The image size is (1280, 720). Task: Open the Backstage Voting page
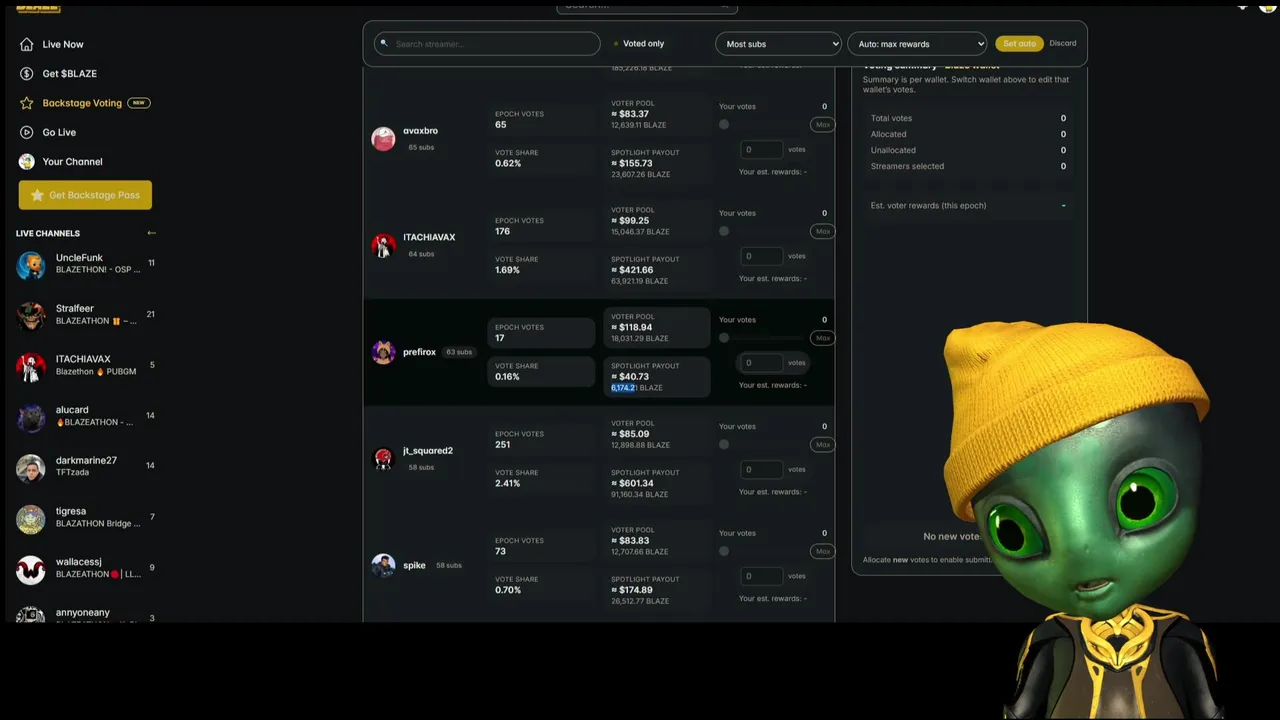coord(82,103)
